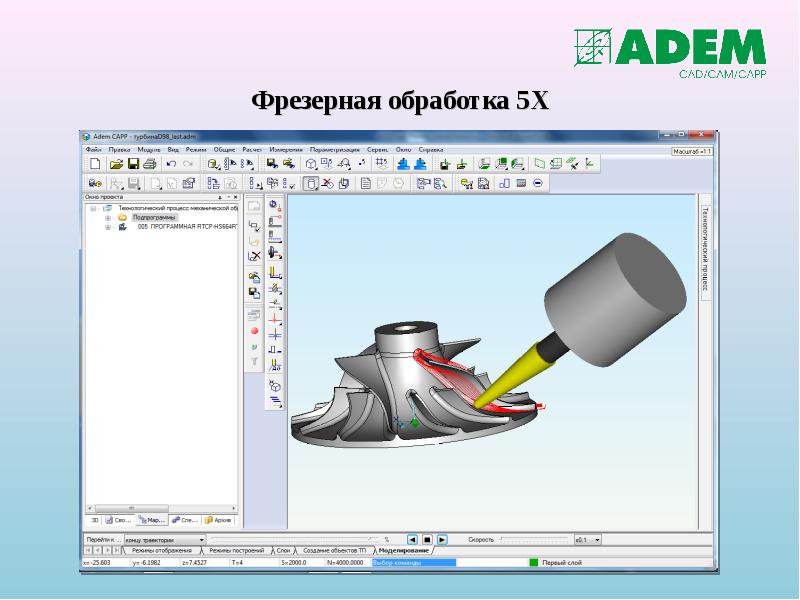This screenshot has width=800, height=600.
Task: Open the Файл menu
Action: point(94,149)
